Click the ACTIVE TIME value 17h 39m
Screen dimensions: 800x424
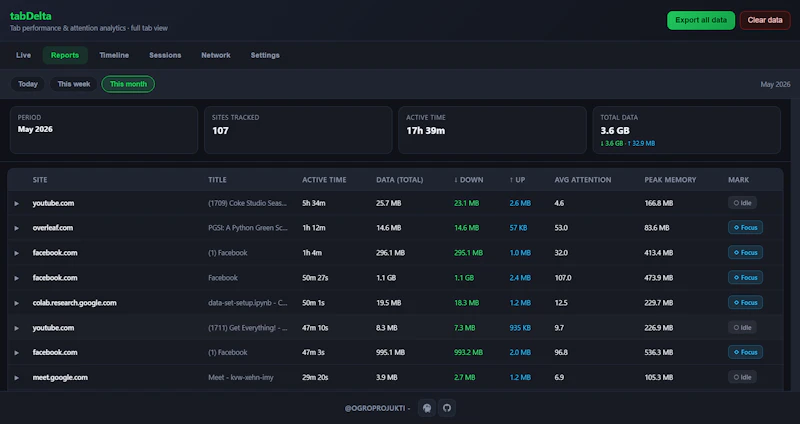(426, 131)
